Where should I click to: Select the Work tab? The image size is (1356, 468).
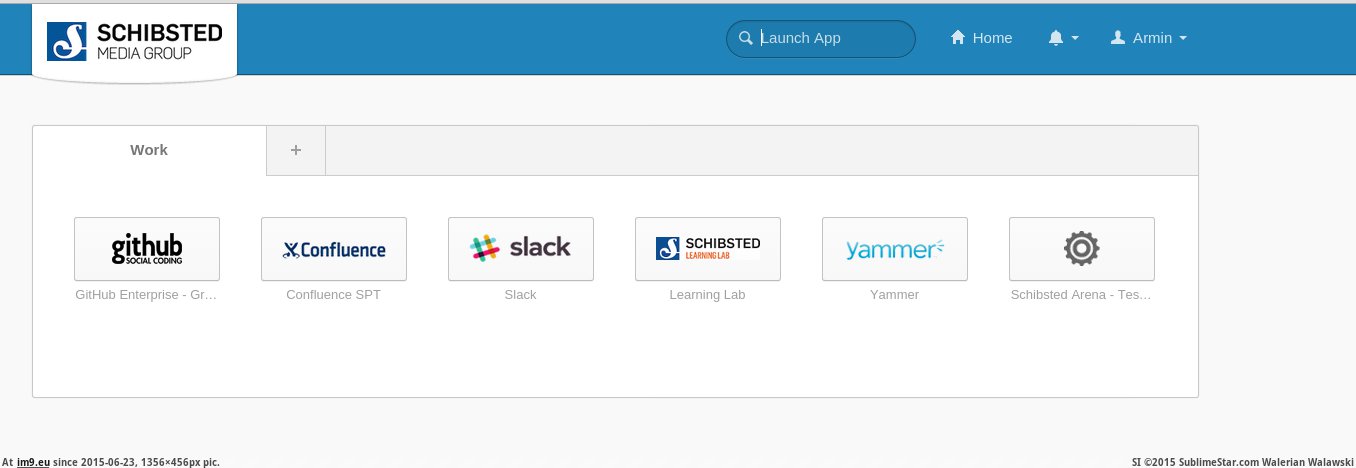tap(149, 150)
